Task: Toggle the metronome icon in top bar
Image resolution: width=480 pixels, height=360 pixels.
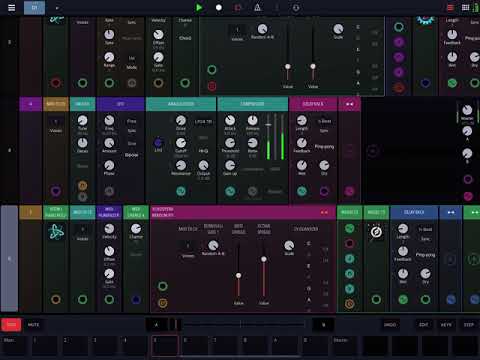Action: click(257, 7)
